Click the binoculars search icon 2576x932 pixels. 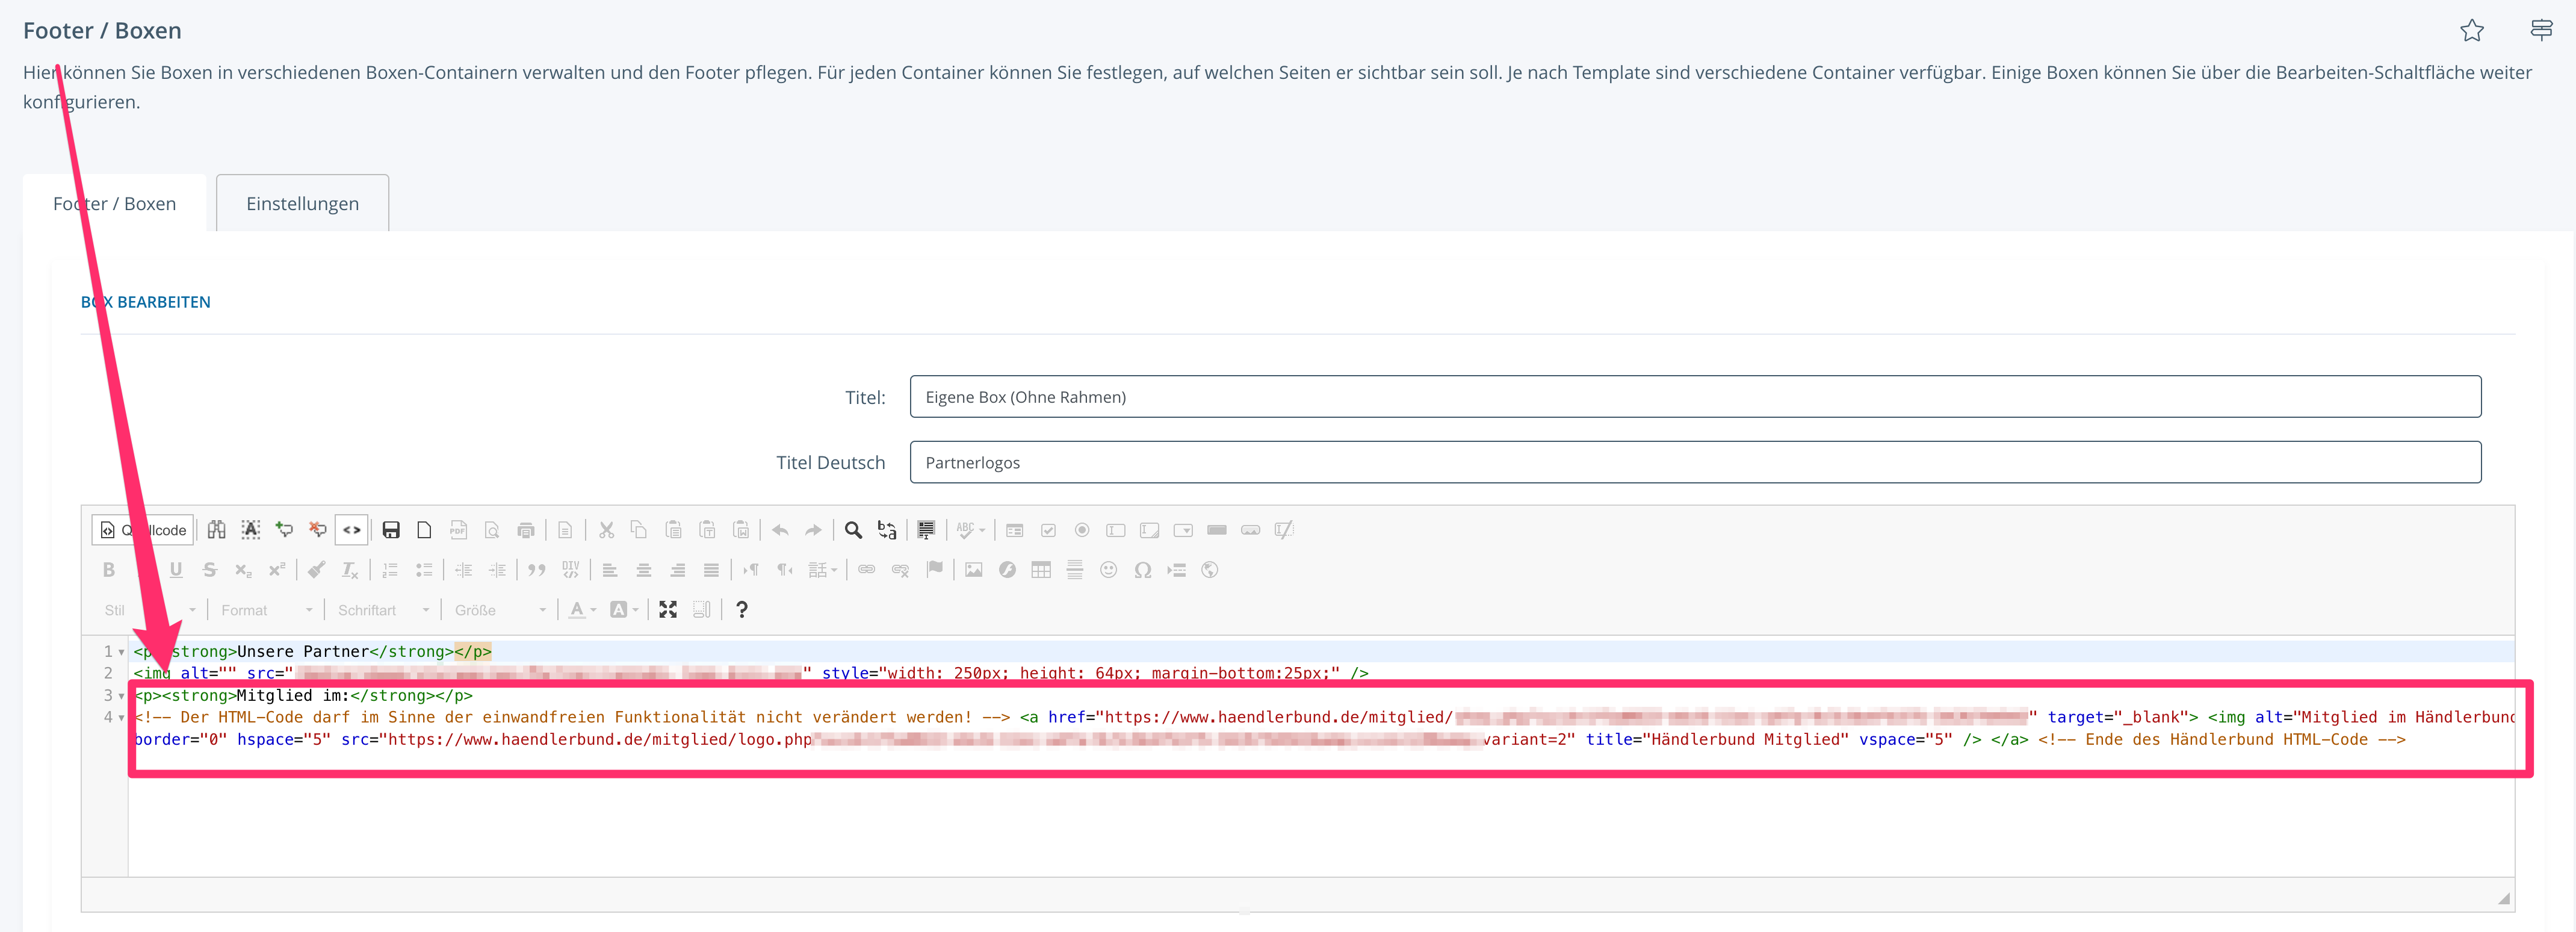tap(217, 530)
